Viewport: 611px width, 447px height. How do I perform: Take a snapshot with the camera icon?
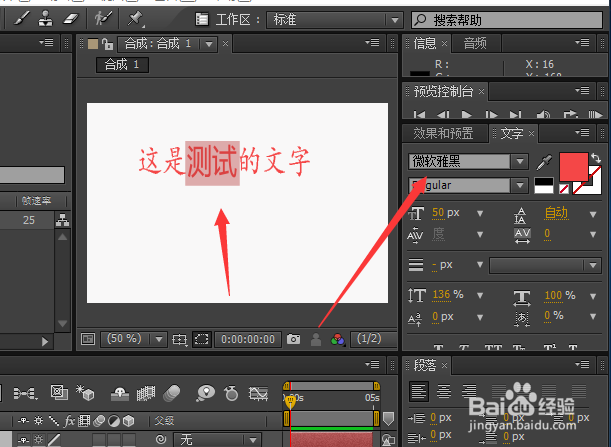293,339
